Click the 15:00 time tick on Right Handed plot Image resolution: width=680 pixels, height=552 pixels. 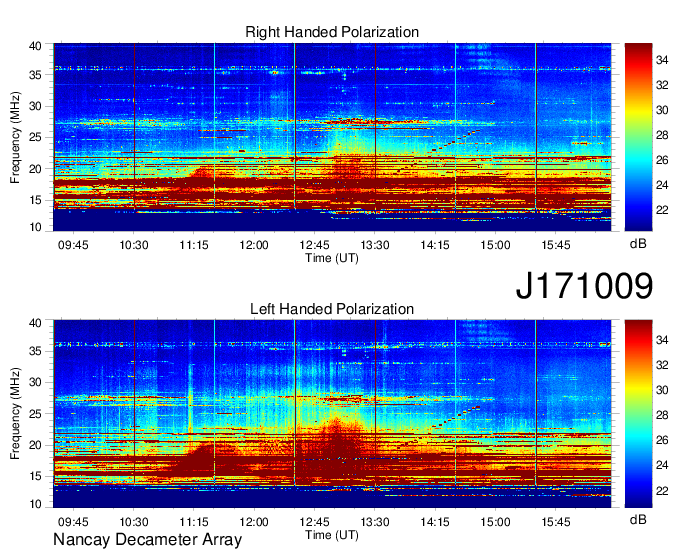(x=495, y=245)
